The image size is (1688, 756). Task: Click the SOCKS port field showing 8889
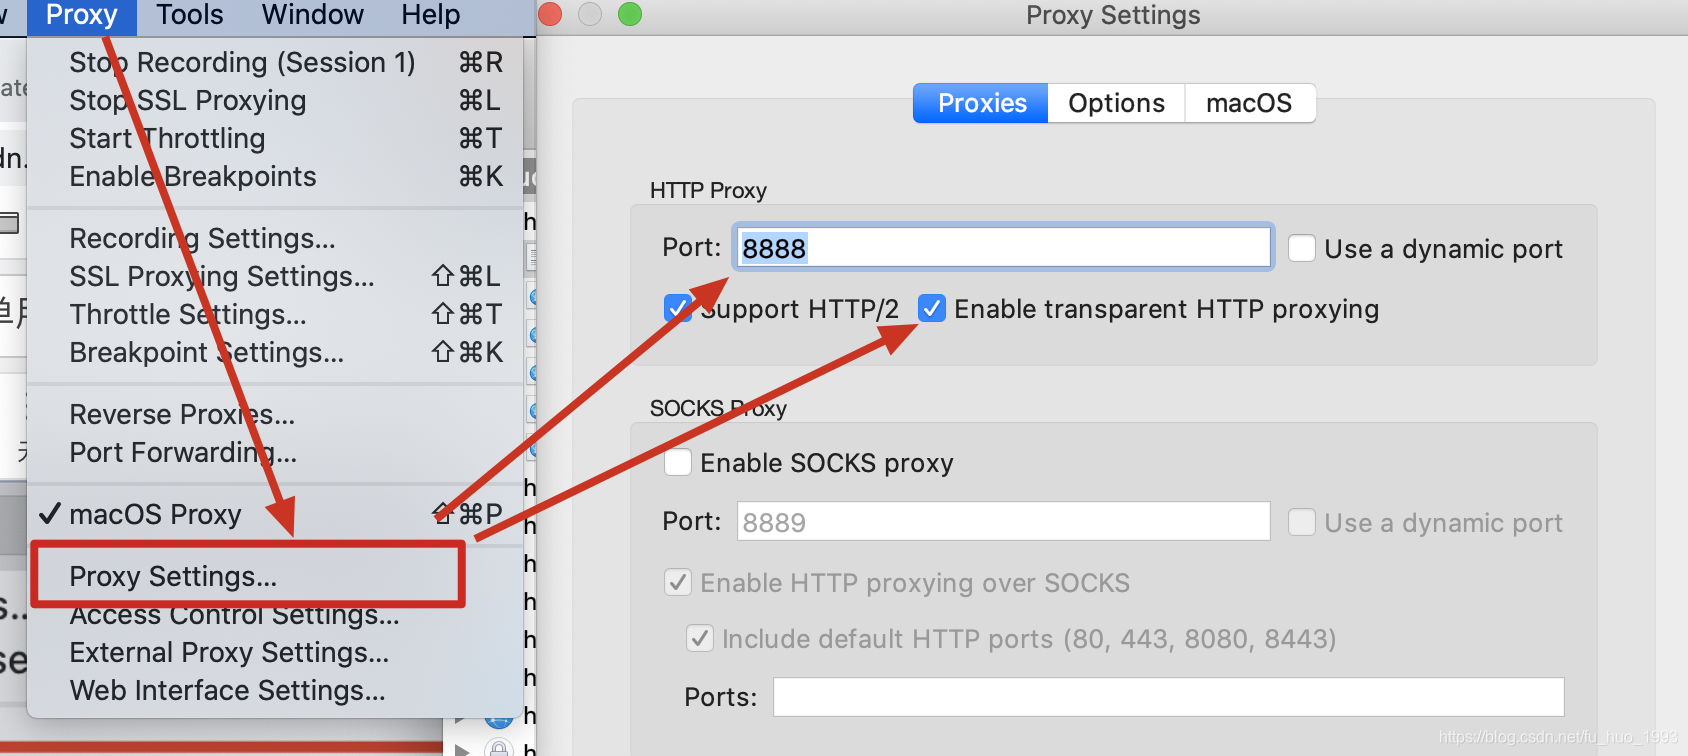point(1003,521)
